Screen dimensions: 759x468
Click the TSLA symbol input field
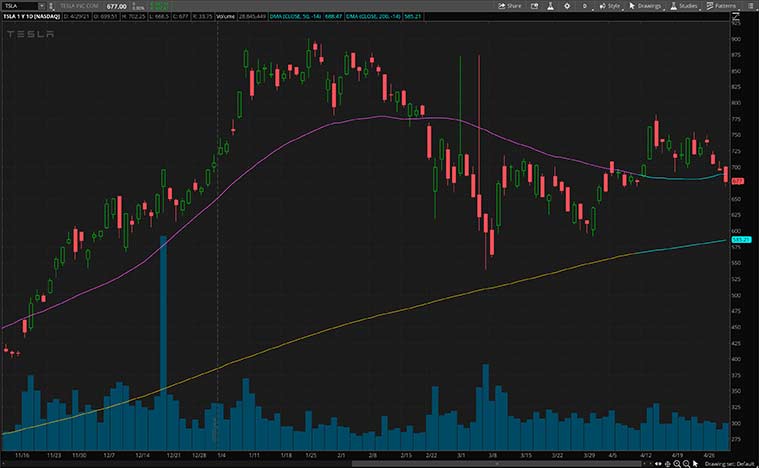click(x=20, y=6)
